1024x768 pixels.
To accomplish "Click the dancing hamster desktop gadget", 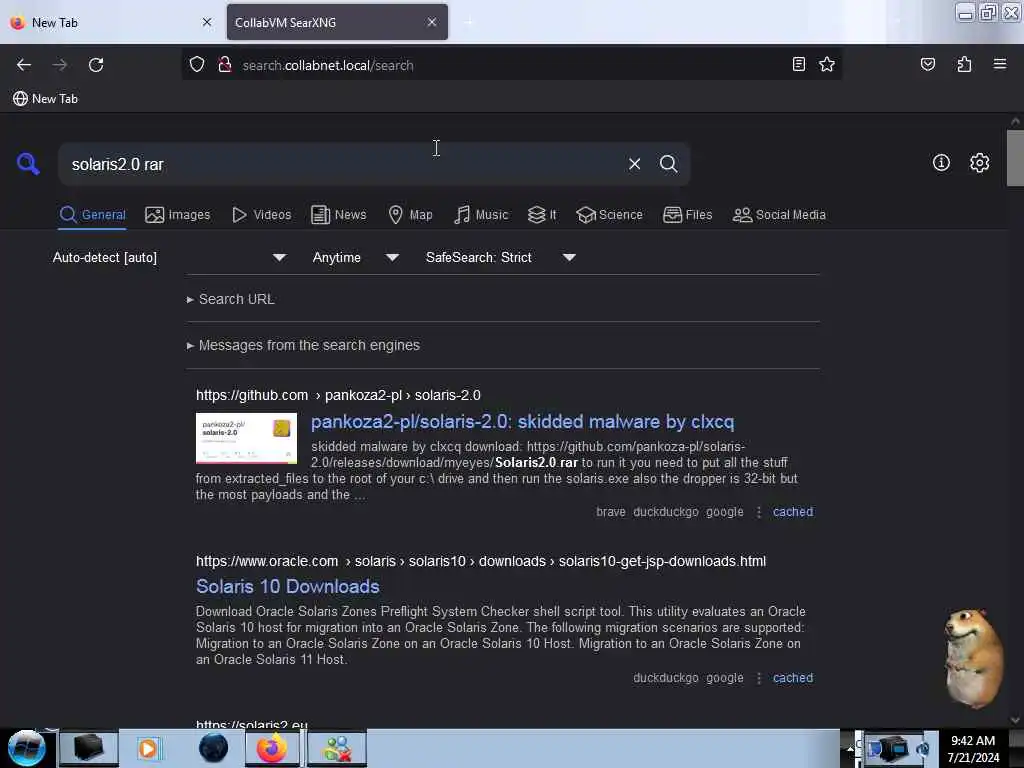I will coord(973,658).
